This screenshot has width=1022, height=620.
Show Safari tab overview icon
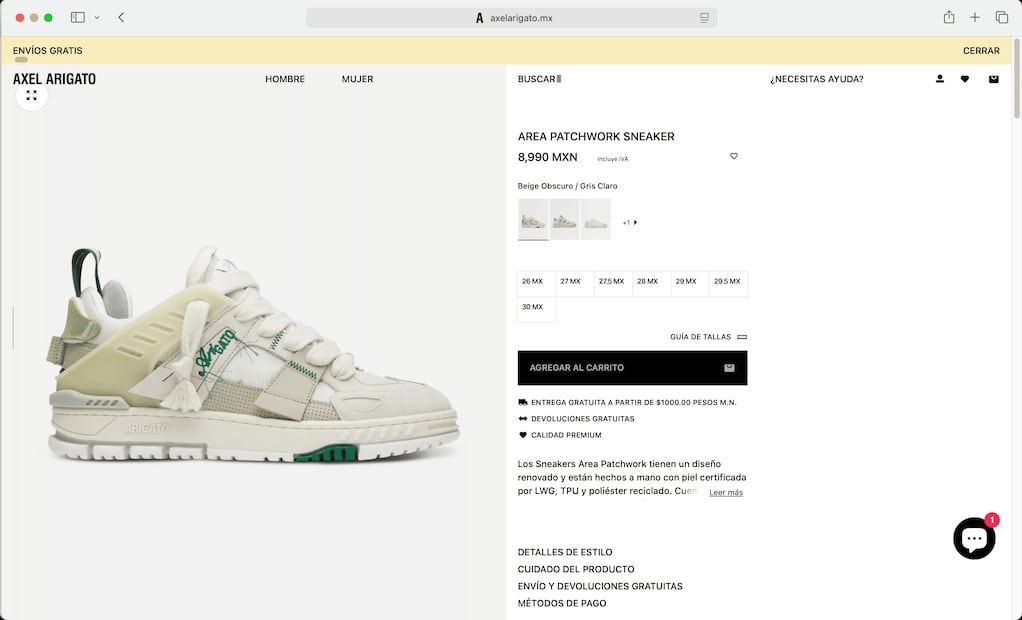pos(1001,18)
